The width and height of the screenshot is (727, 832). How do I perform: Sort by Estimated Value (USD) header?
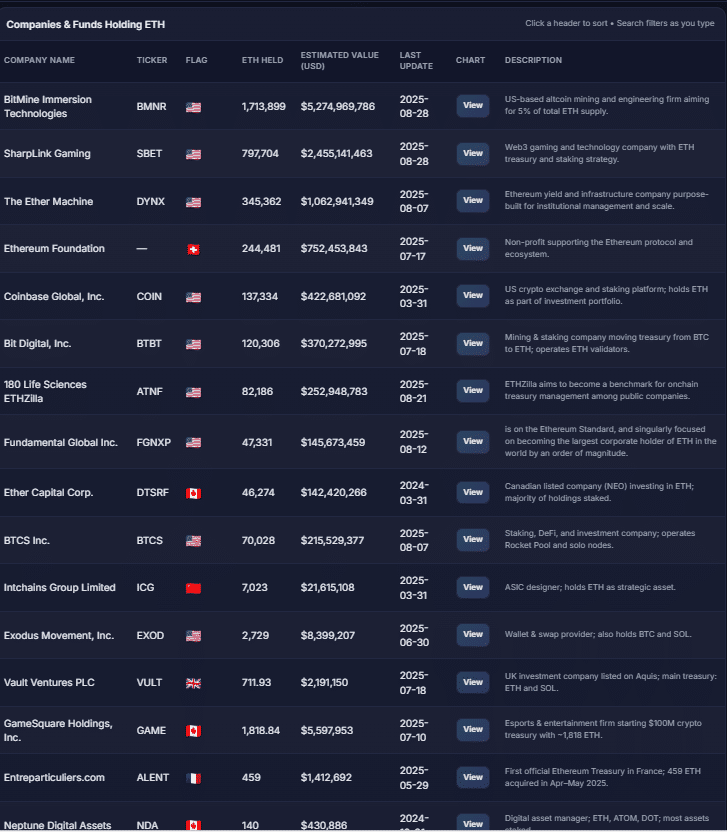click(x=339, y=60)
